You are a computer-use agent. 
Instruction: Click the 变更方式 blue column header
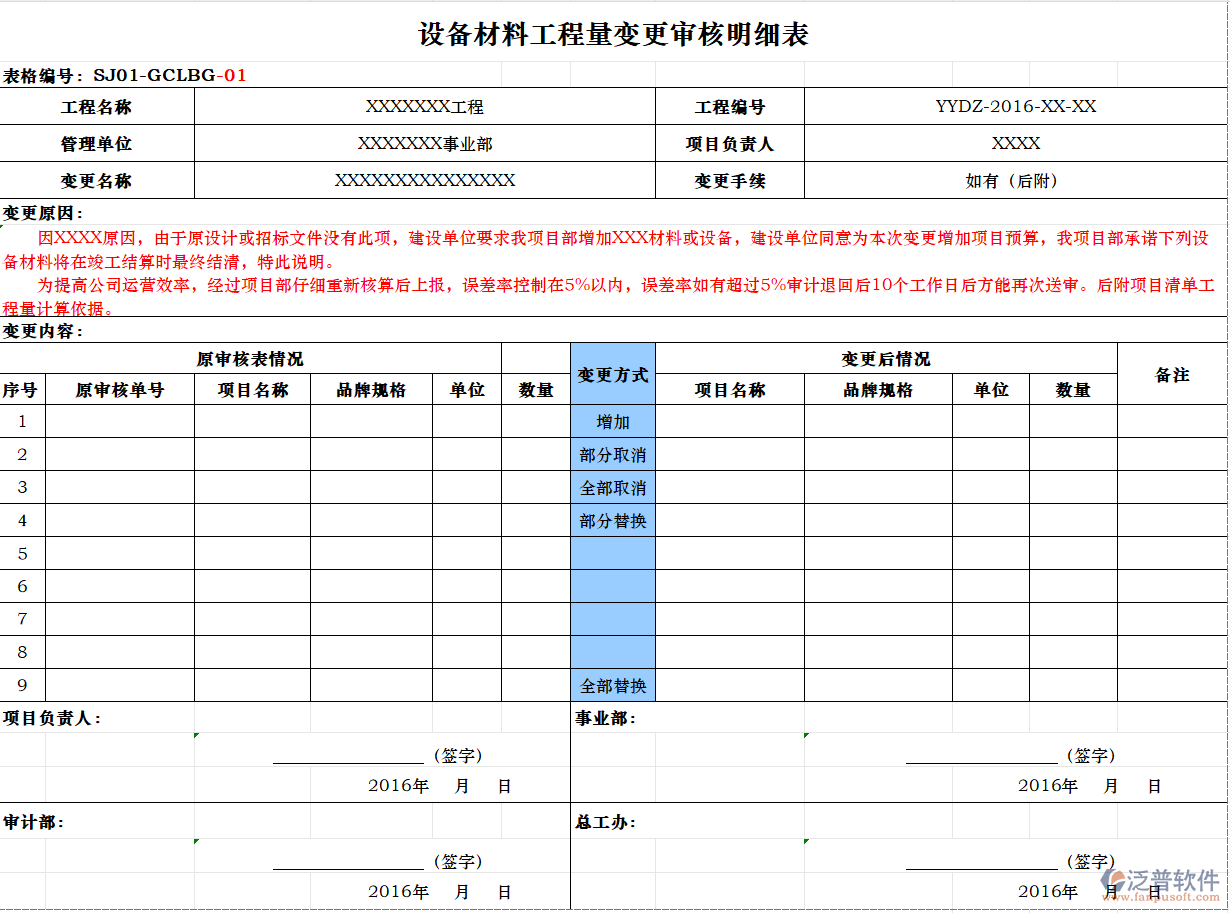(x=614, y=373)
